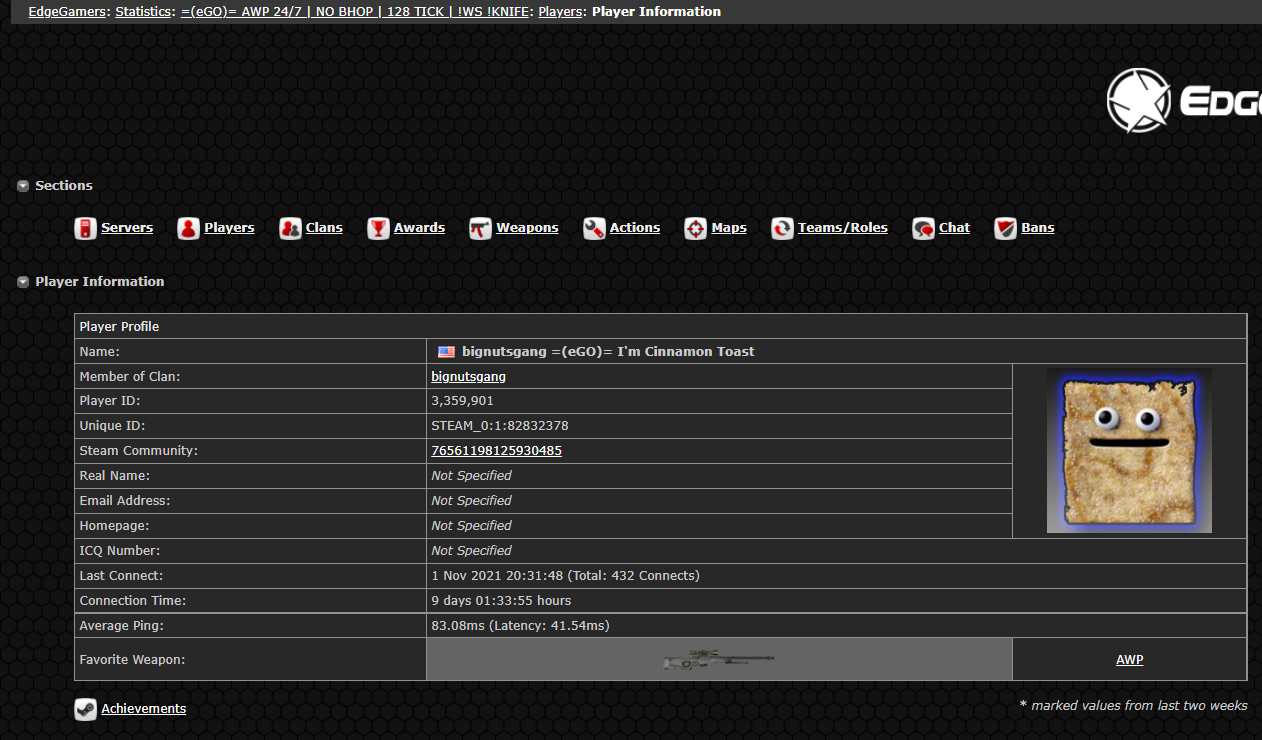Click the Servers section icon
This screenshot has width=1262, height=740.
(x=85, y=228)
